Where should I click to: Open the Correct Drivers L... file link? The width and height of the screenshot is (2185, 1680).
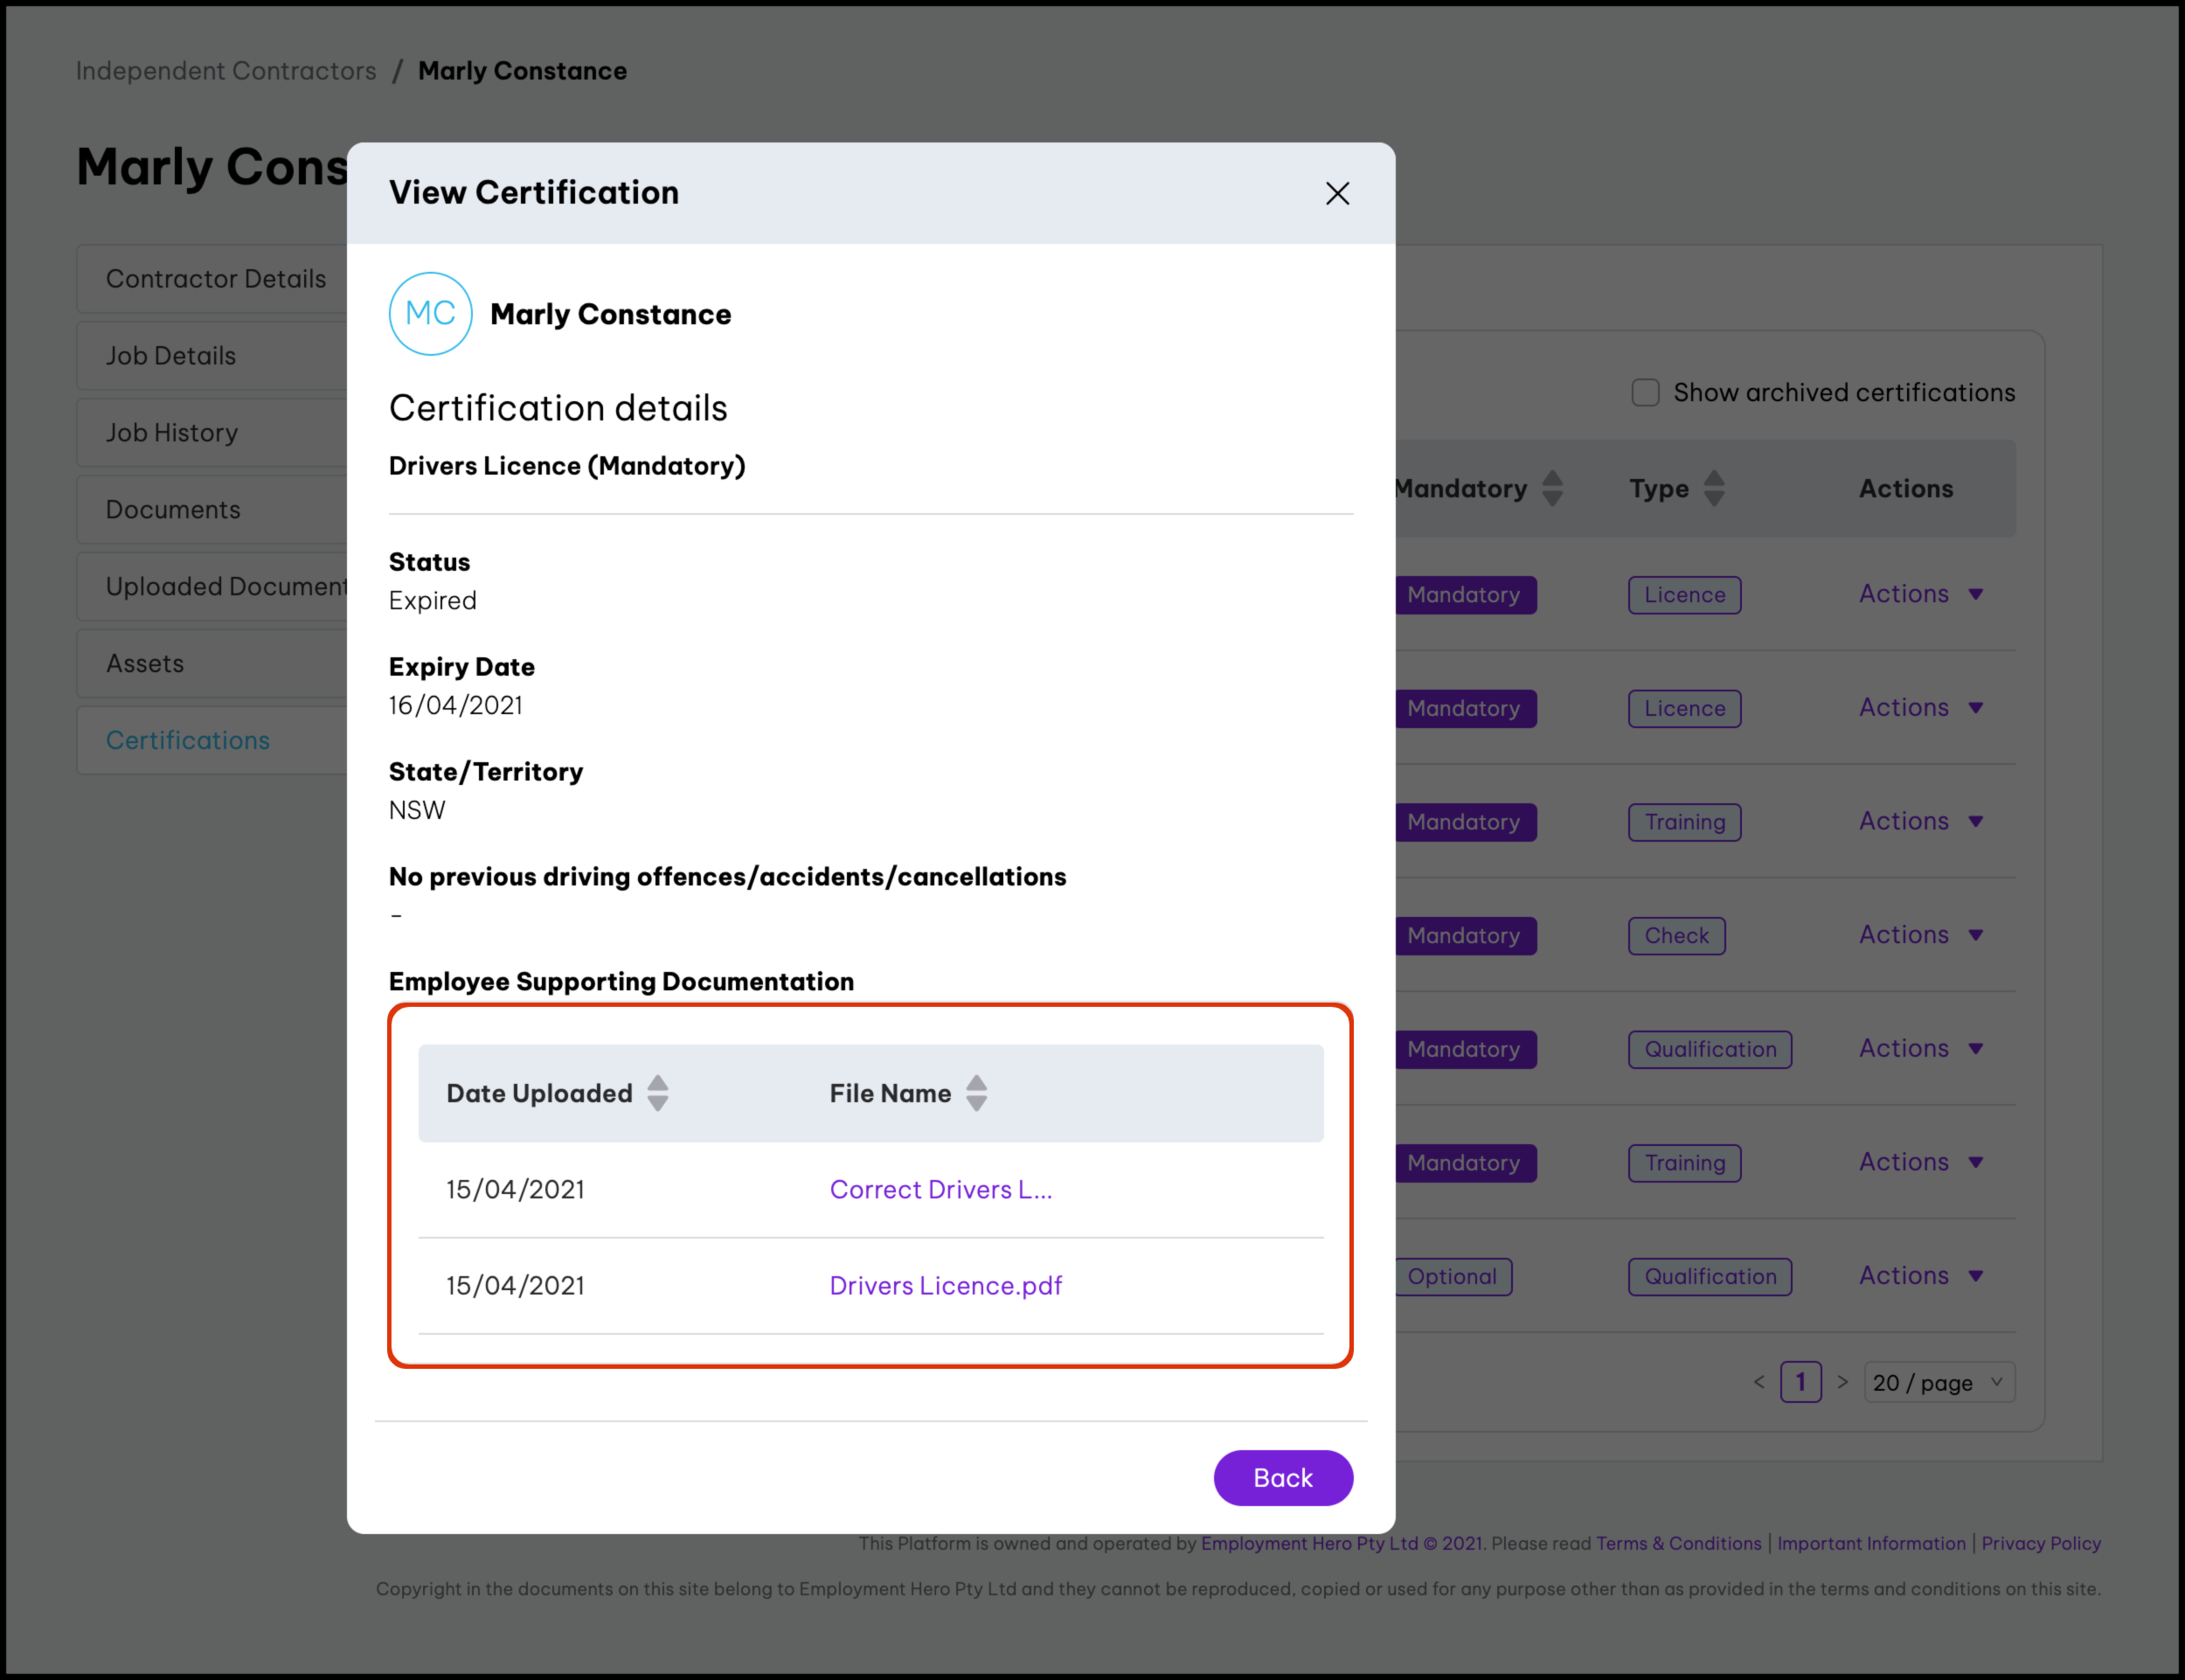(x=940, y=1190)
